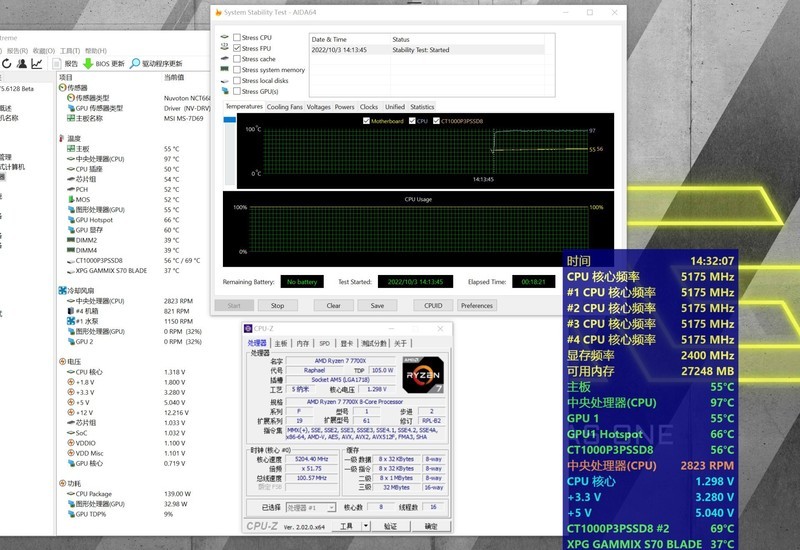Click the 传感器 section clock icon

[62, 88]
